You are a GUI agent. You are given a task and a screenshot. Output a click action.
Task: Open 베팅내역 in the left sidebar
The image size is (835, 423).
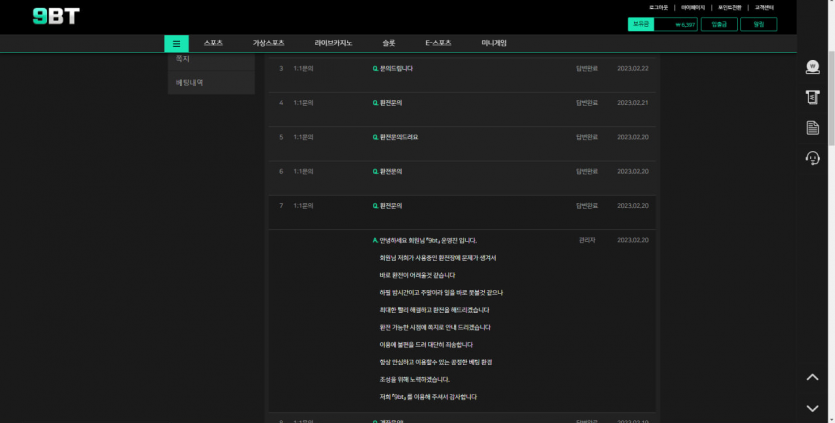coord(189,83)
